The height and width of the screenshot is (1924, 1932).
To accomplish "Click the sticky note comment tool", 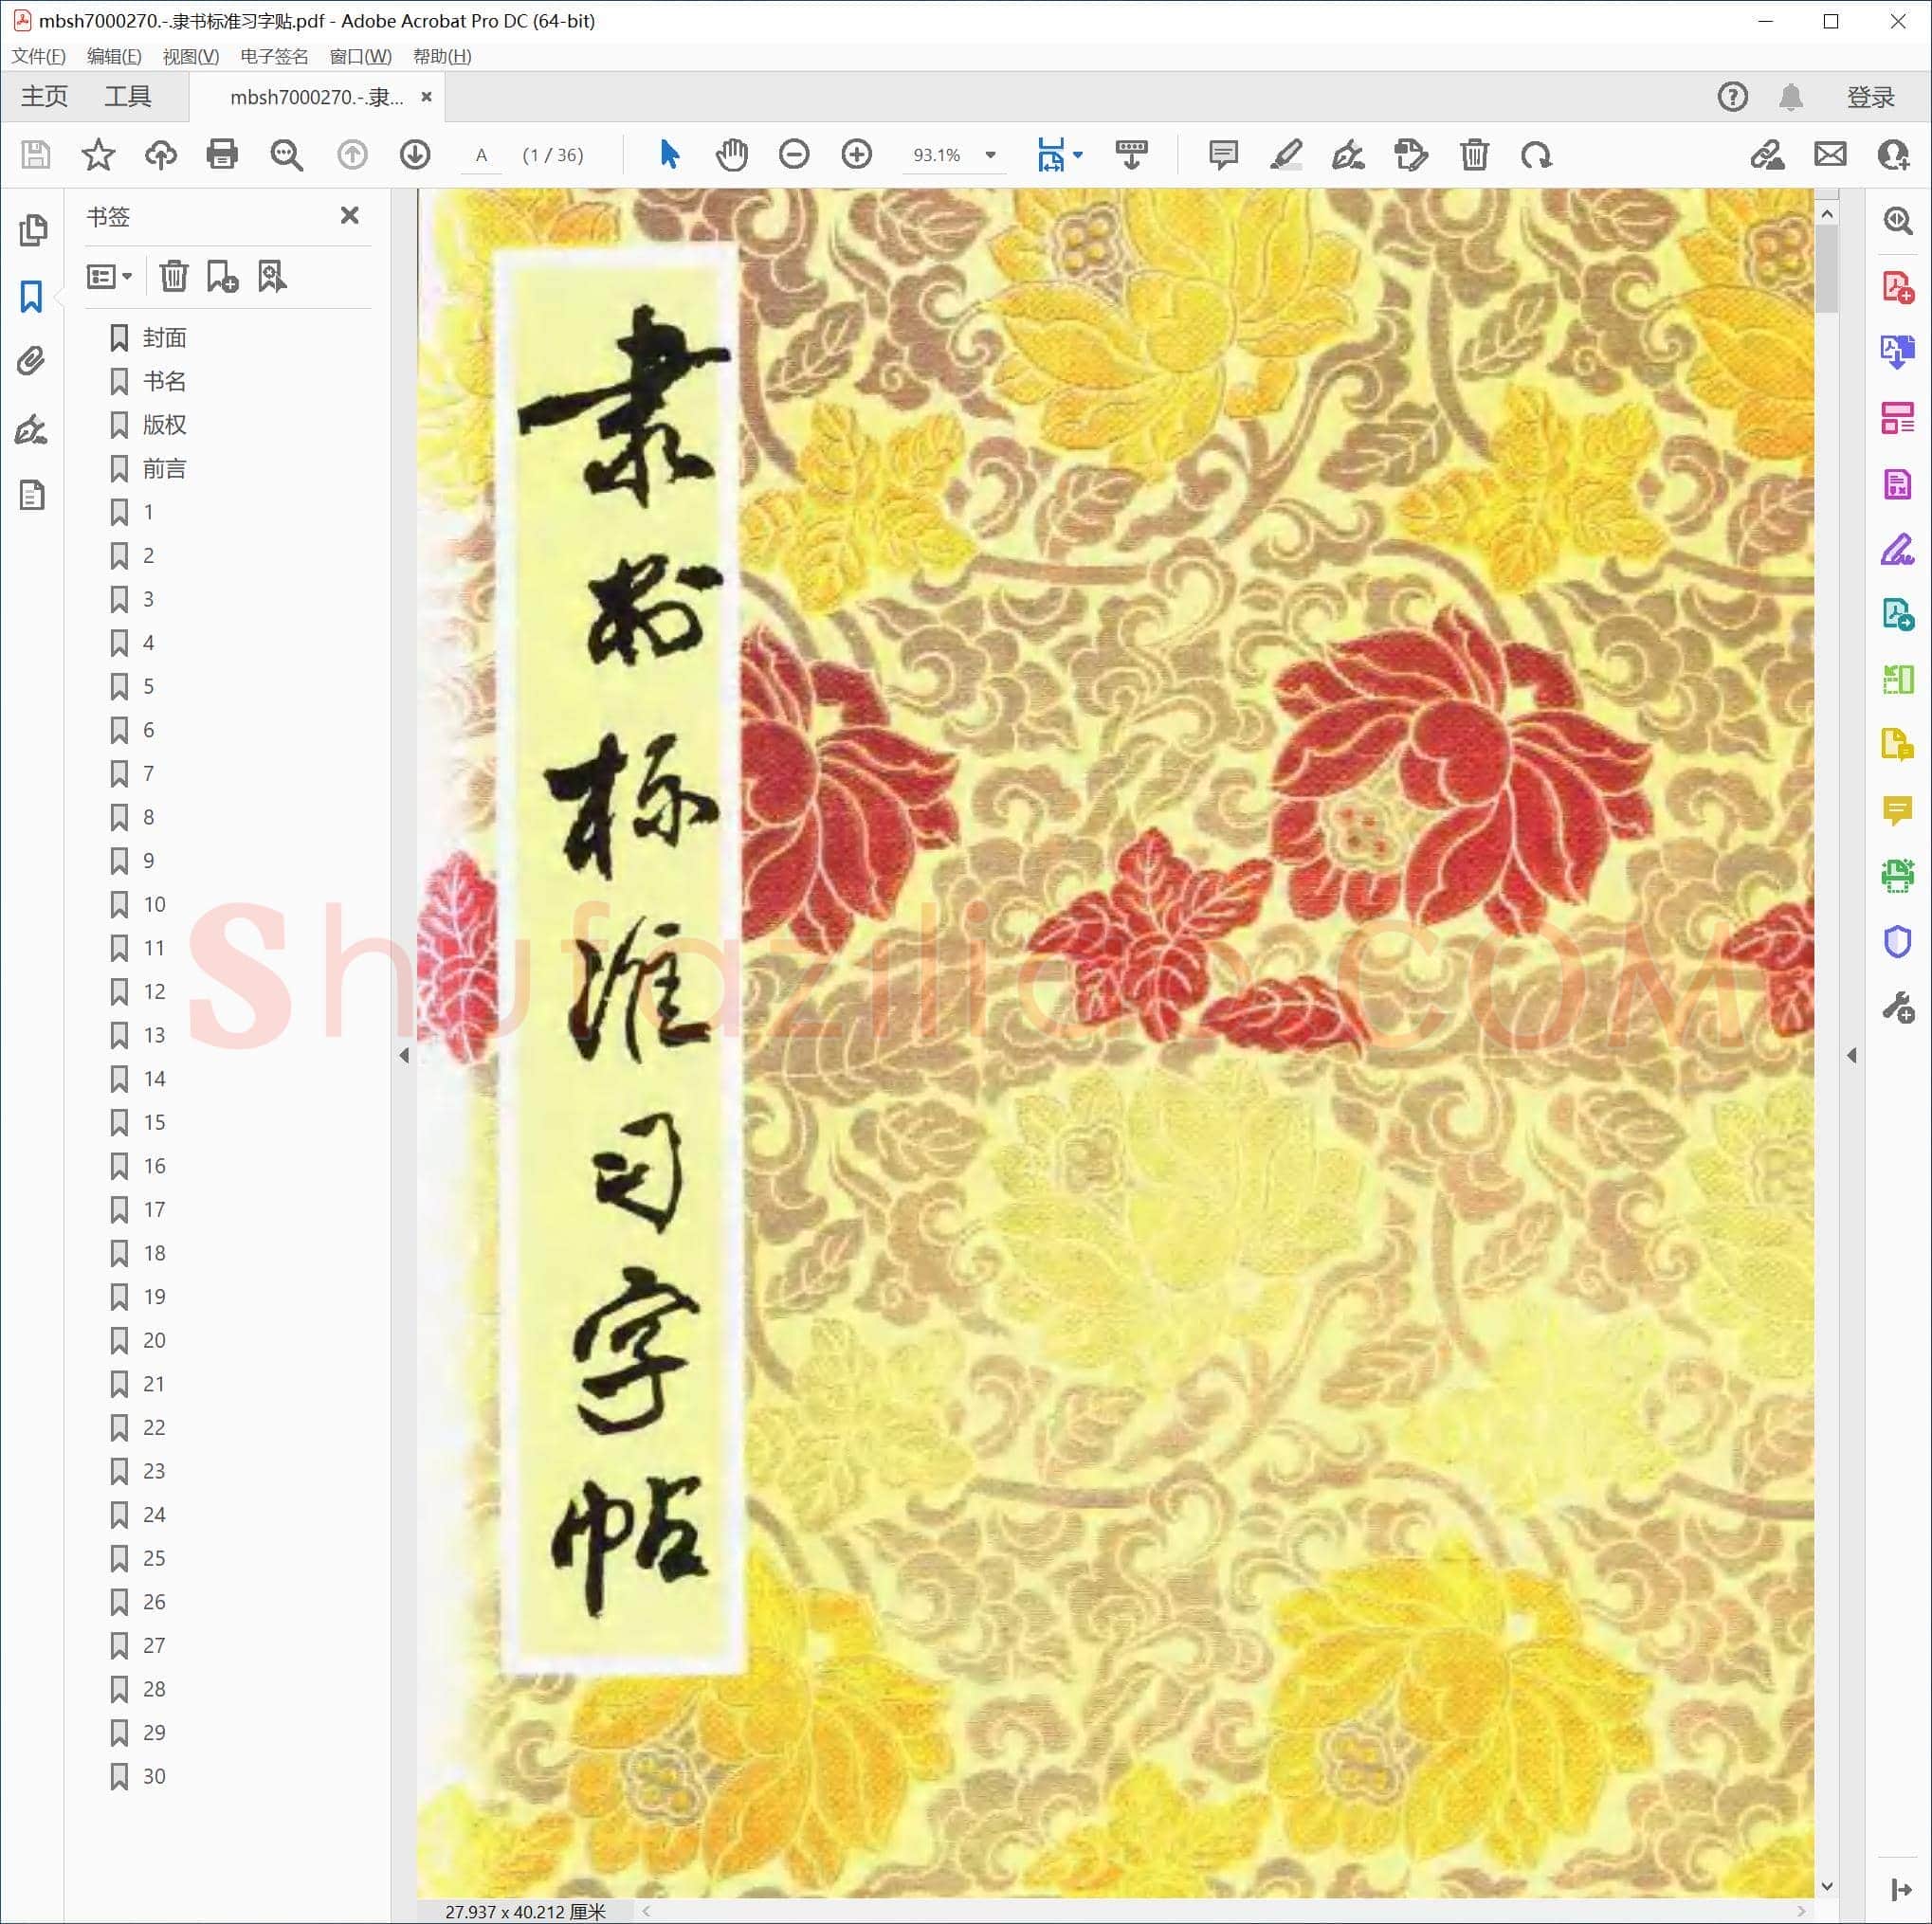I will pyautogui.click(x=1223, y=155).
